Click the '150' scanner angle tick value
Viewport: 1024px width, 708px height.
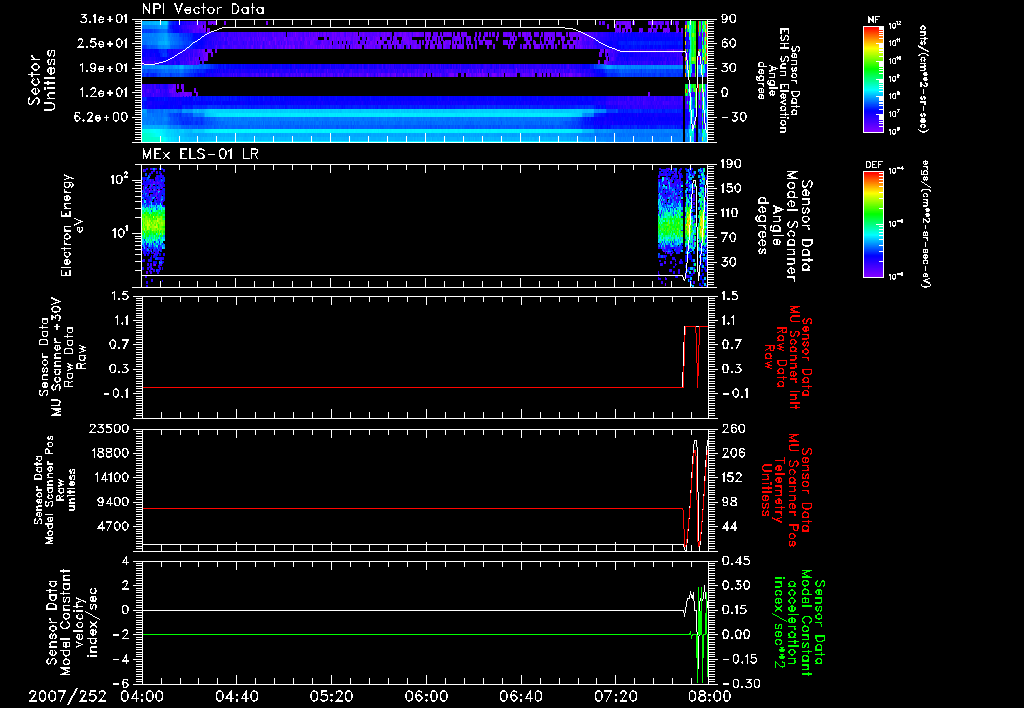point(731,188)
